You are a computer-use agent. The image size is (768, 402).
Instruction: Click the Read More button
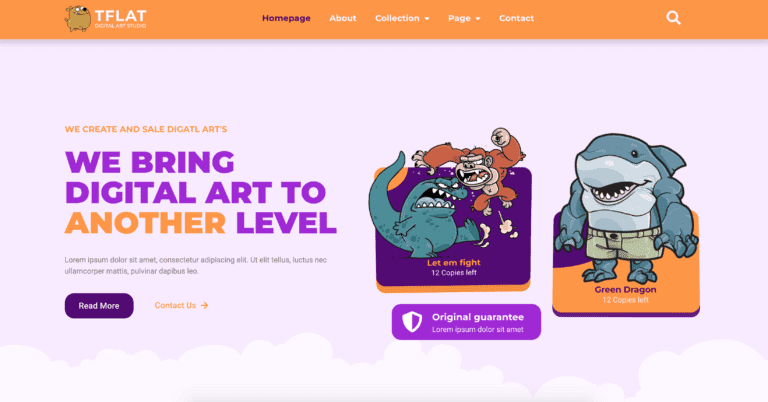(x=99, y=306)
